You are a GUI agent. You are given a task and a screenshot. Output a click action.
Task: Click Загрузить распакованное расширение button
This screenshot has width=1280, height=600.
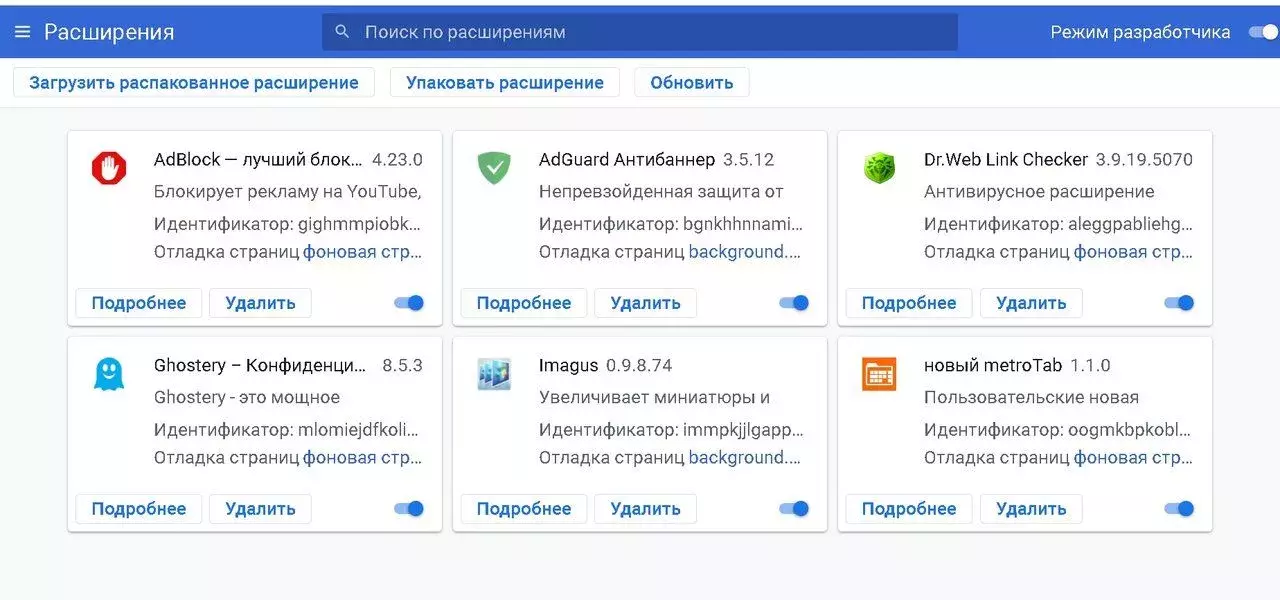pos(194,83)
